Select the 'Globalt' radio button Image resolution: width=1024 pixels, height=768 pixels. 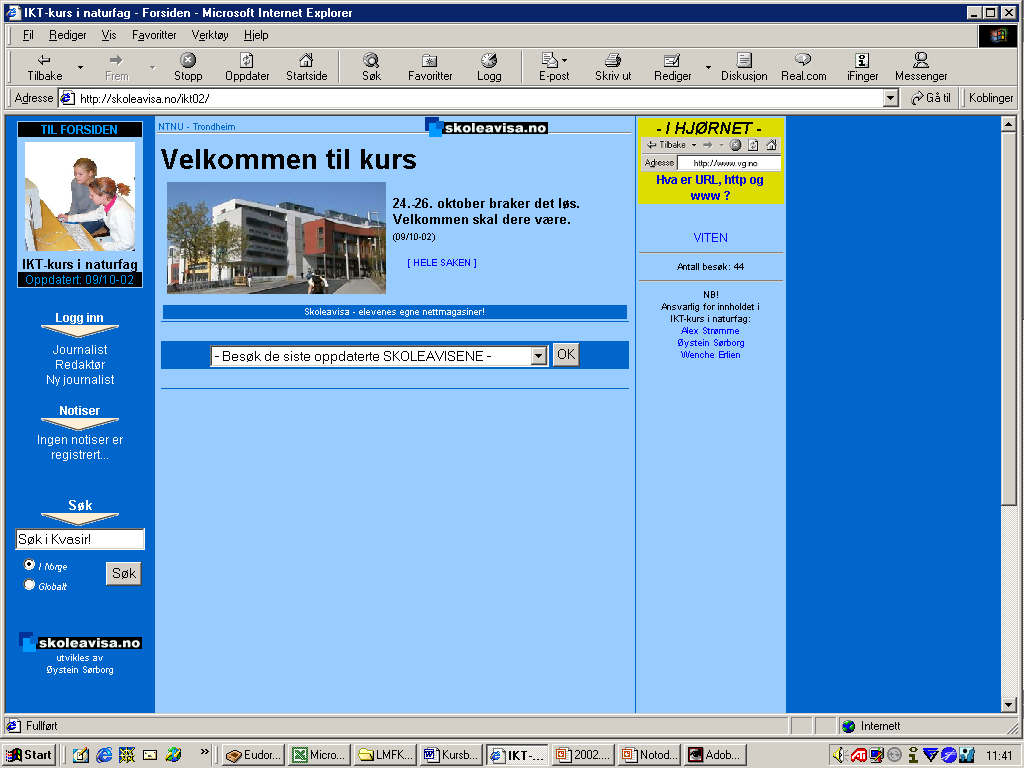click(29, 585)
